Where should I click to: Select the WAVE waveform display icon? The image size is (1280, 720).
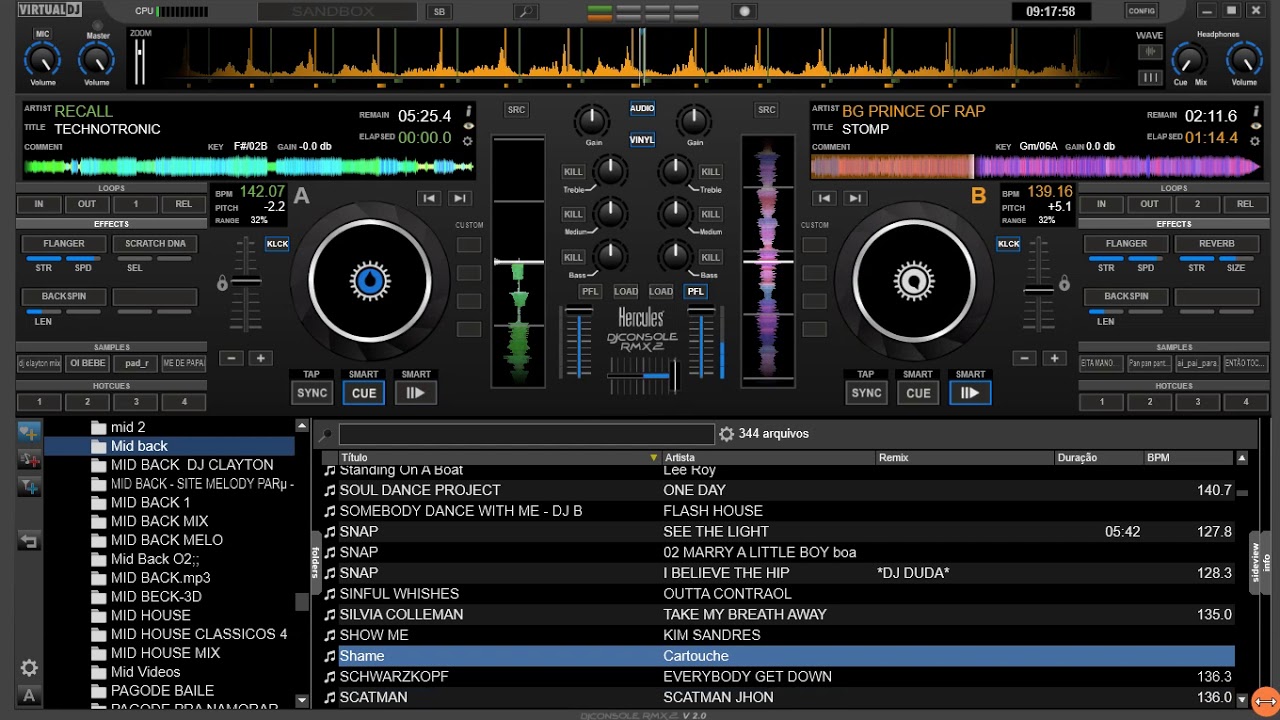click(1150, 52)
